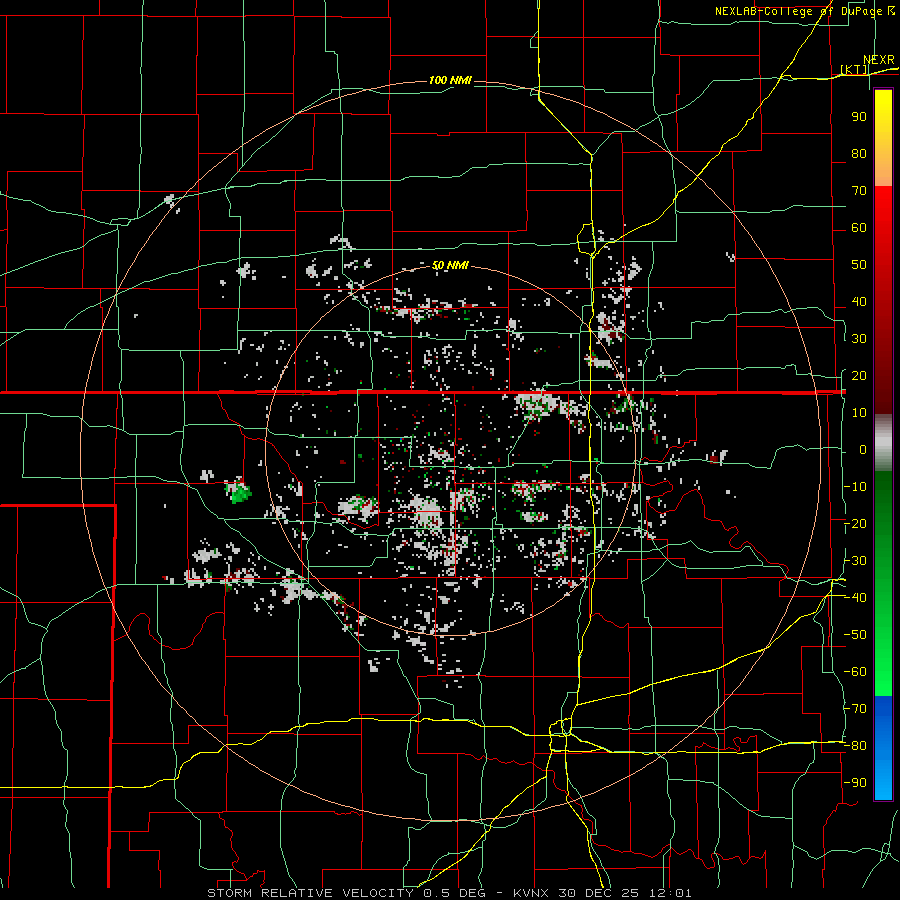This screenshot has width=900, height=900.
Task: Click the blue bottom segment of the colorbar
Action: tap(883, 747)
